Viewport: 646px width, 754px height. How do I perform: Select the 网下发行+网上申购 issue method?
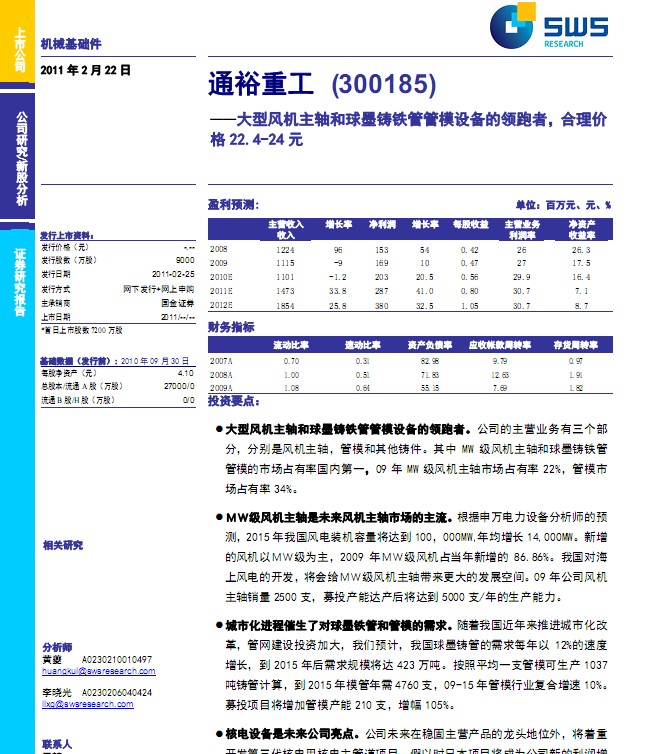point(159,289)
